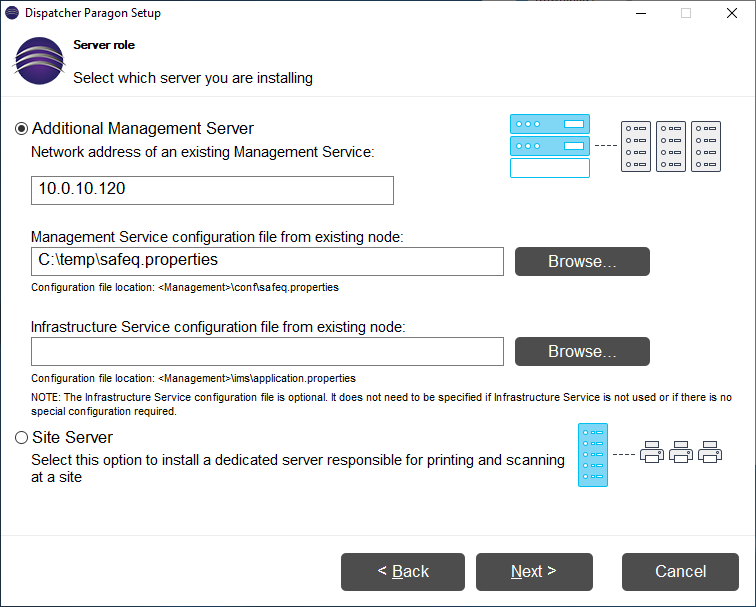
Task: Focus the network address field showing 10.0.10.120
Action: (x=212, y=190)
